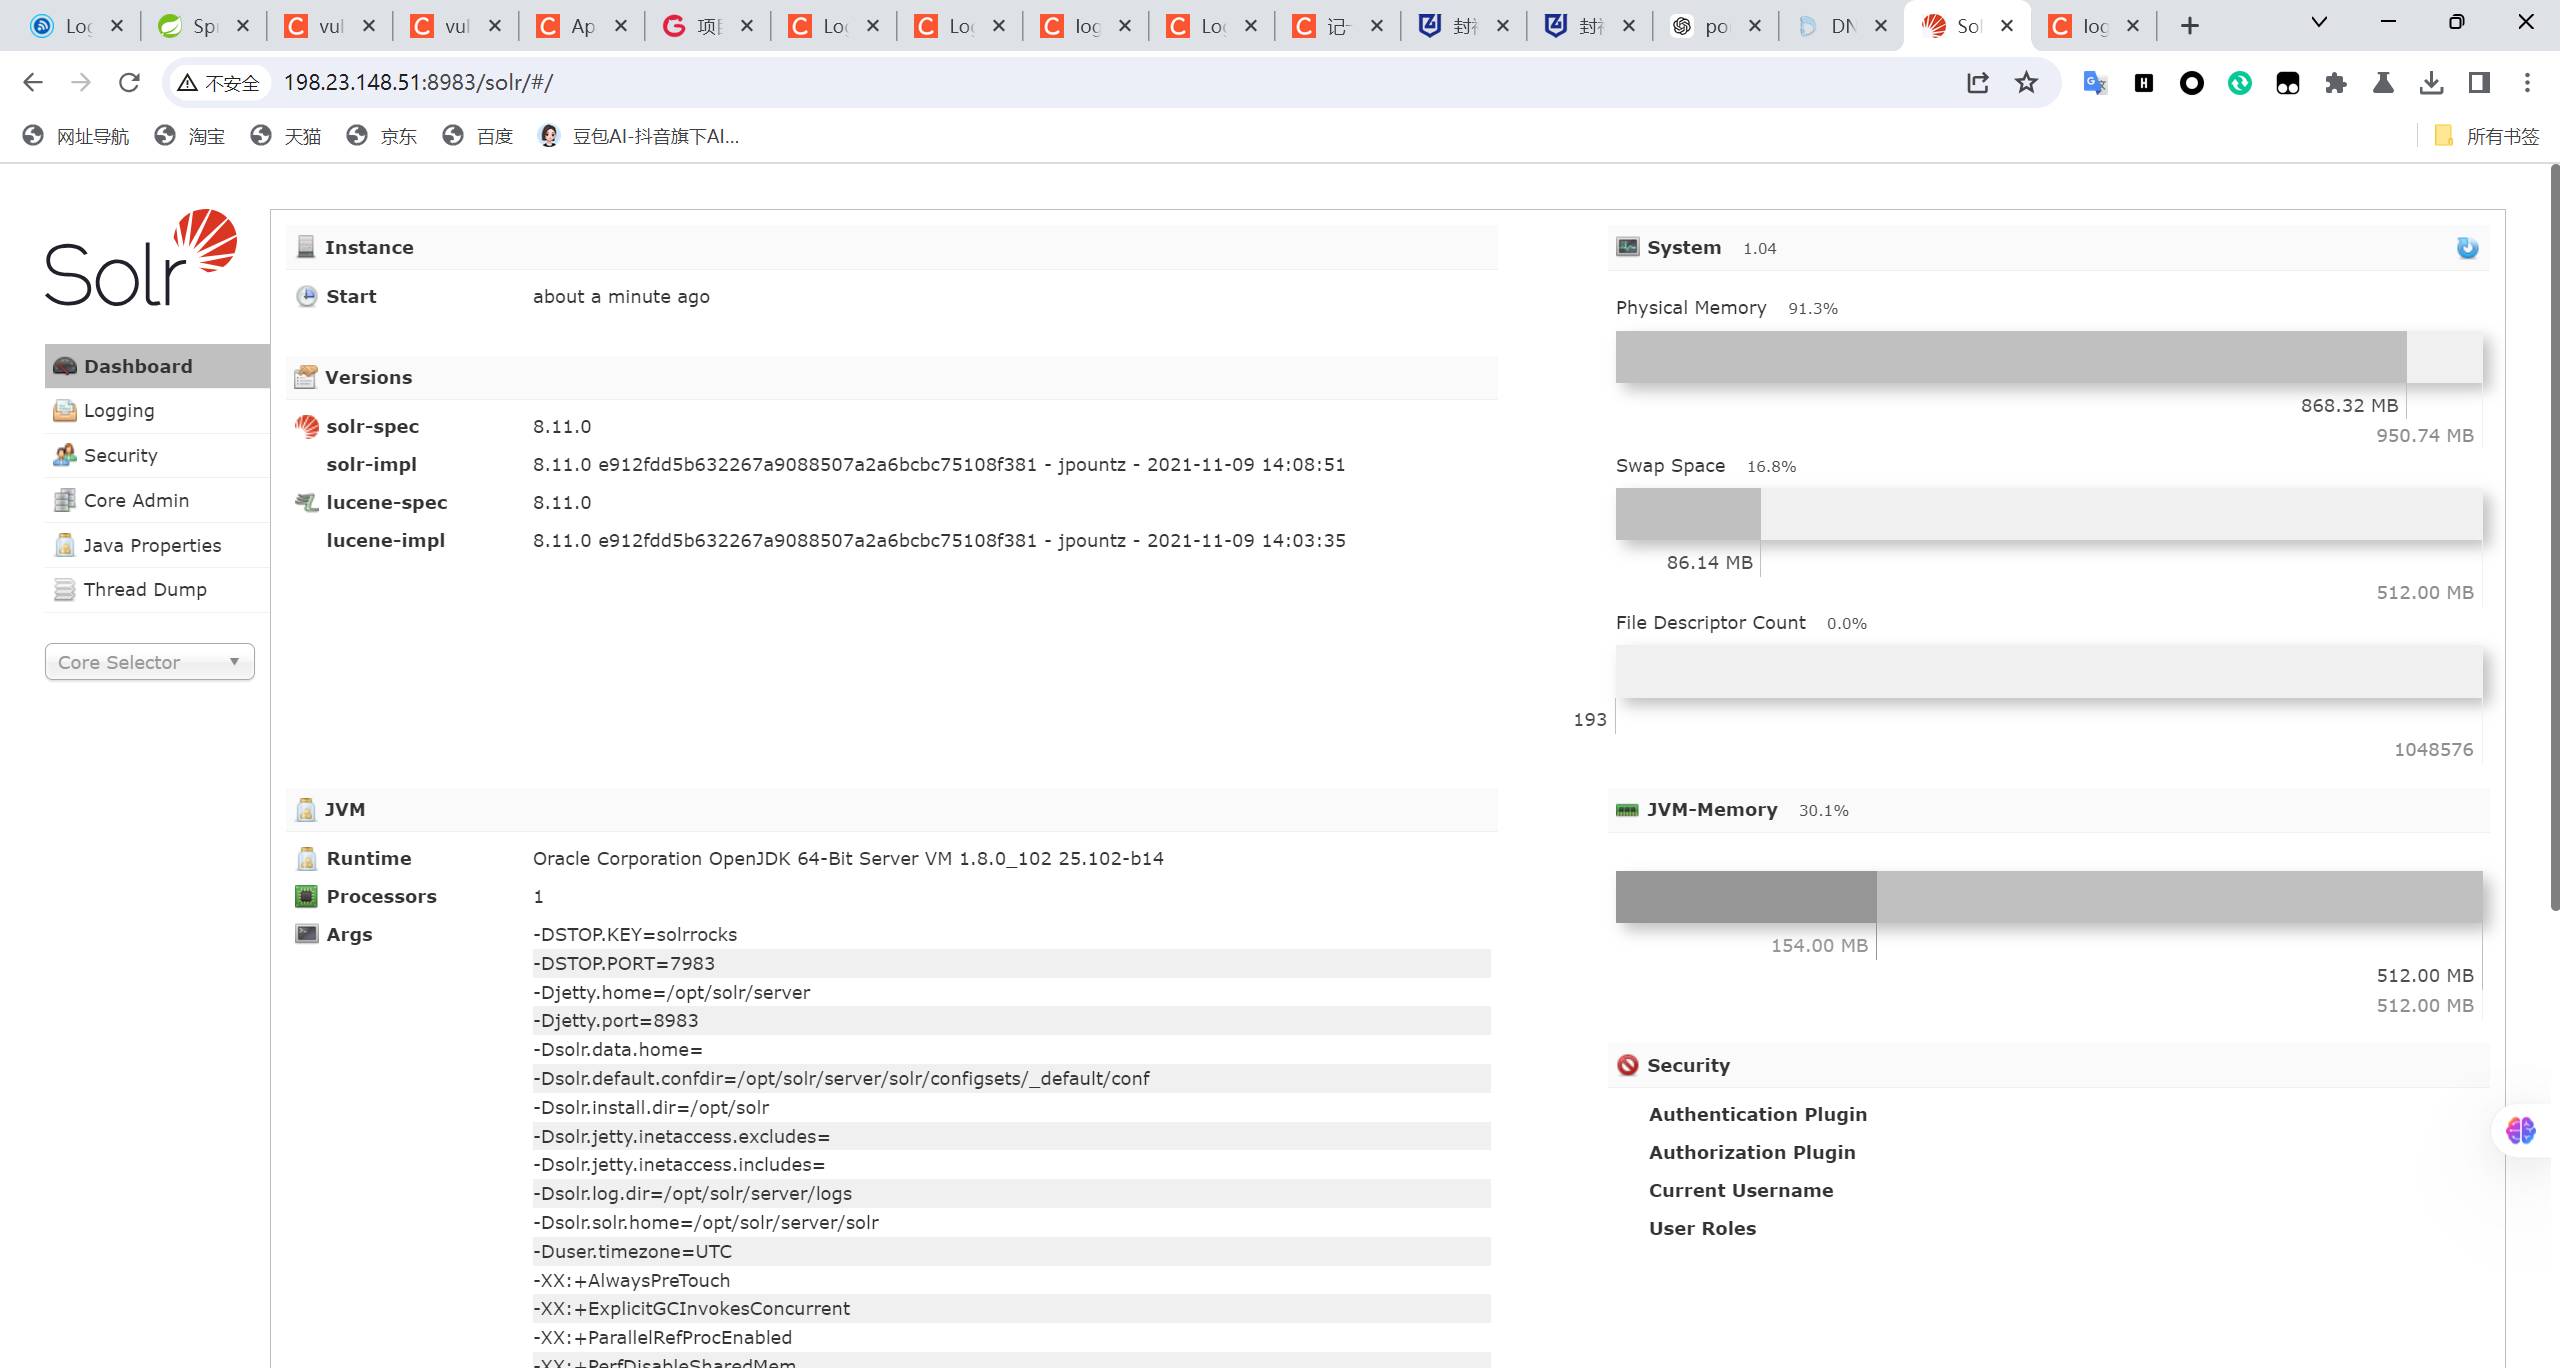The height and width of the screenshot is (1368, 2560).
Task: Click the red Security section icon
Action: point(1628,1065)
